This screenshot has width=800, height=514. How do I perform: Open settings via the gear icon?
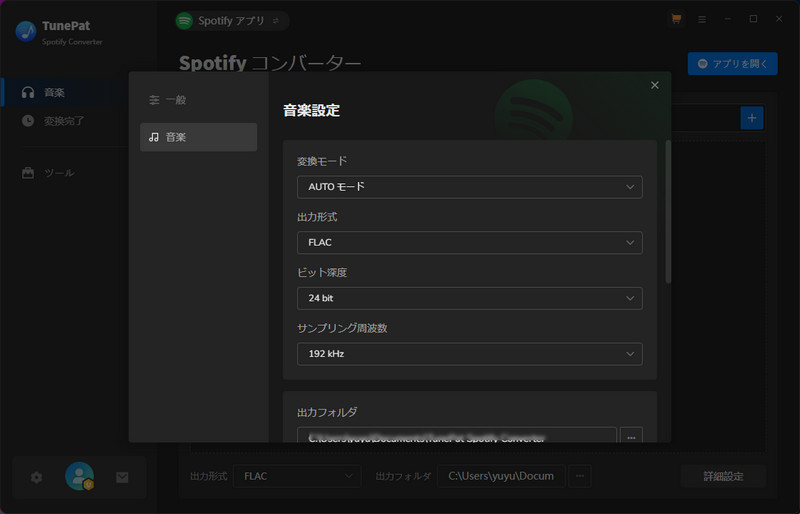(36, 477)
